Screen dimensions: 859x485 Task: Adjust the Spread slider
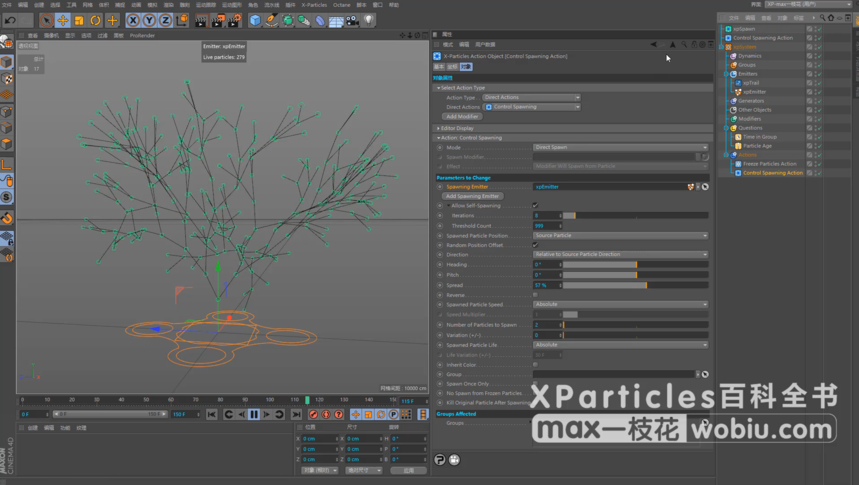pos(635,285)
